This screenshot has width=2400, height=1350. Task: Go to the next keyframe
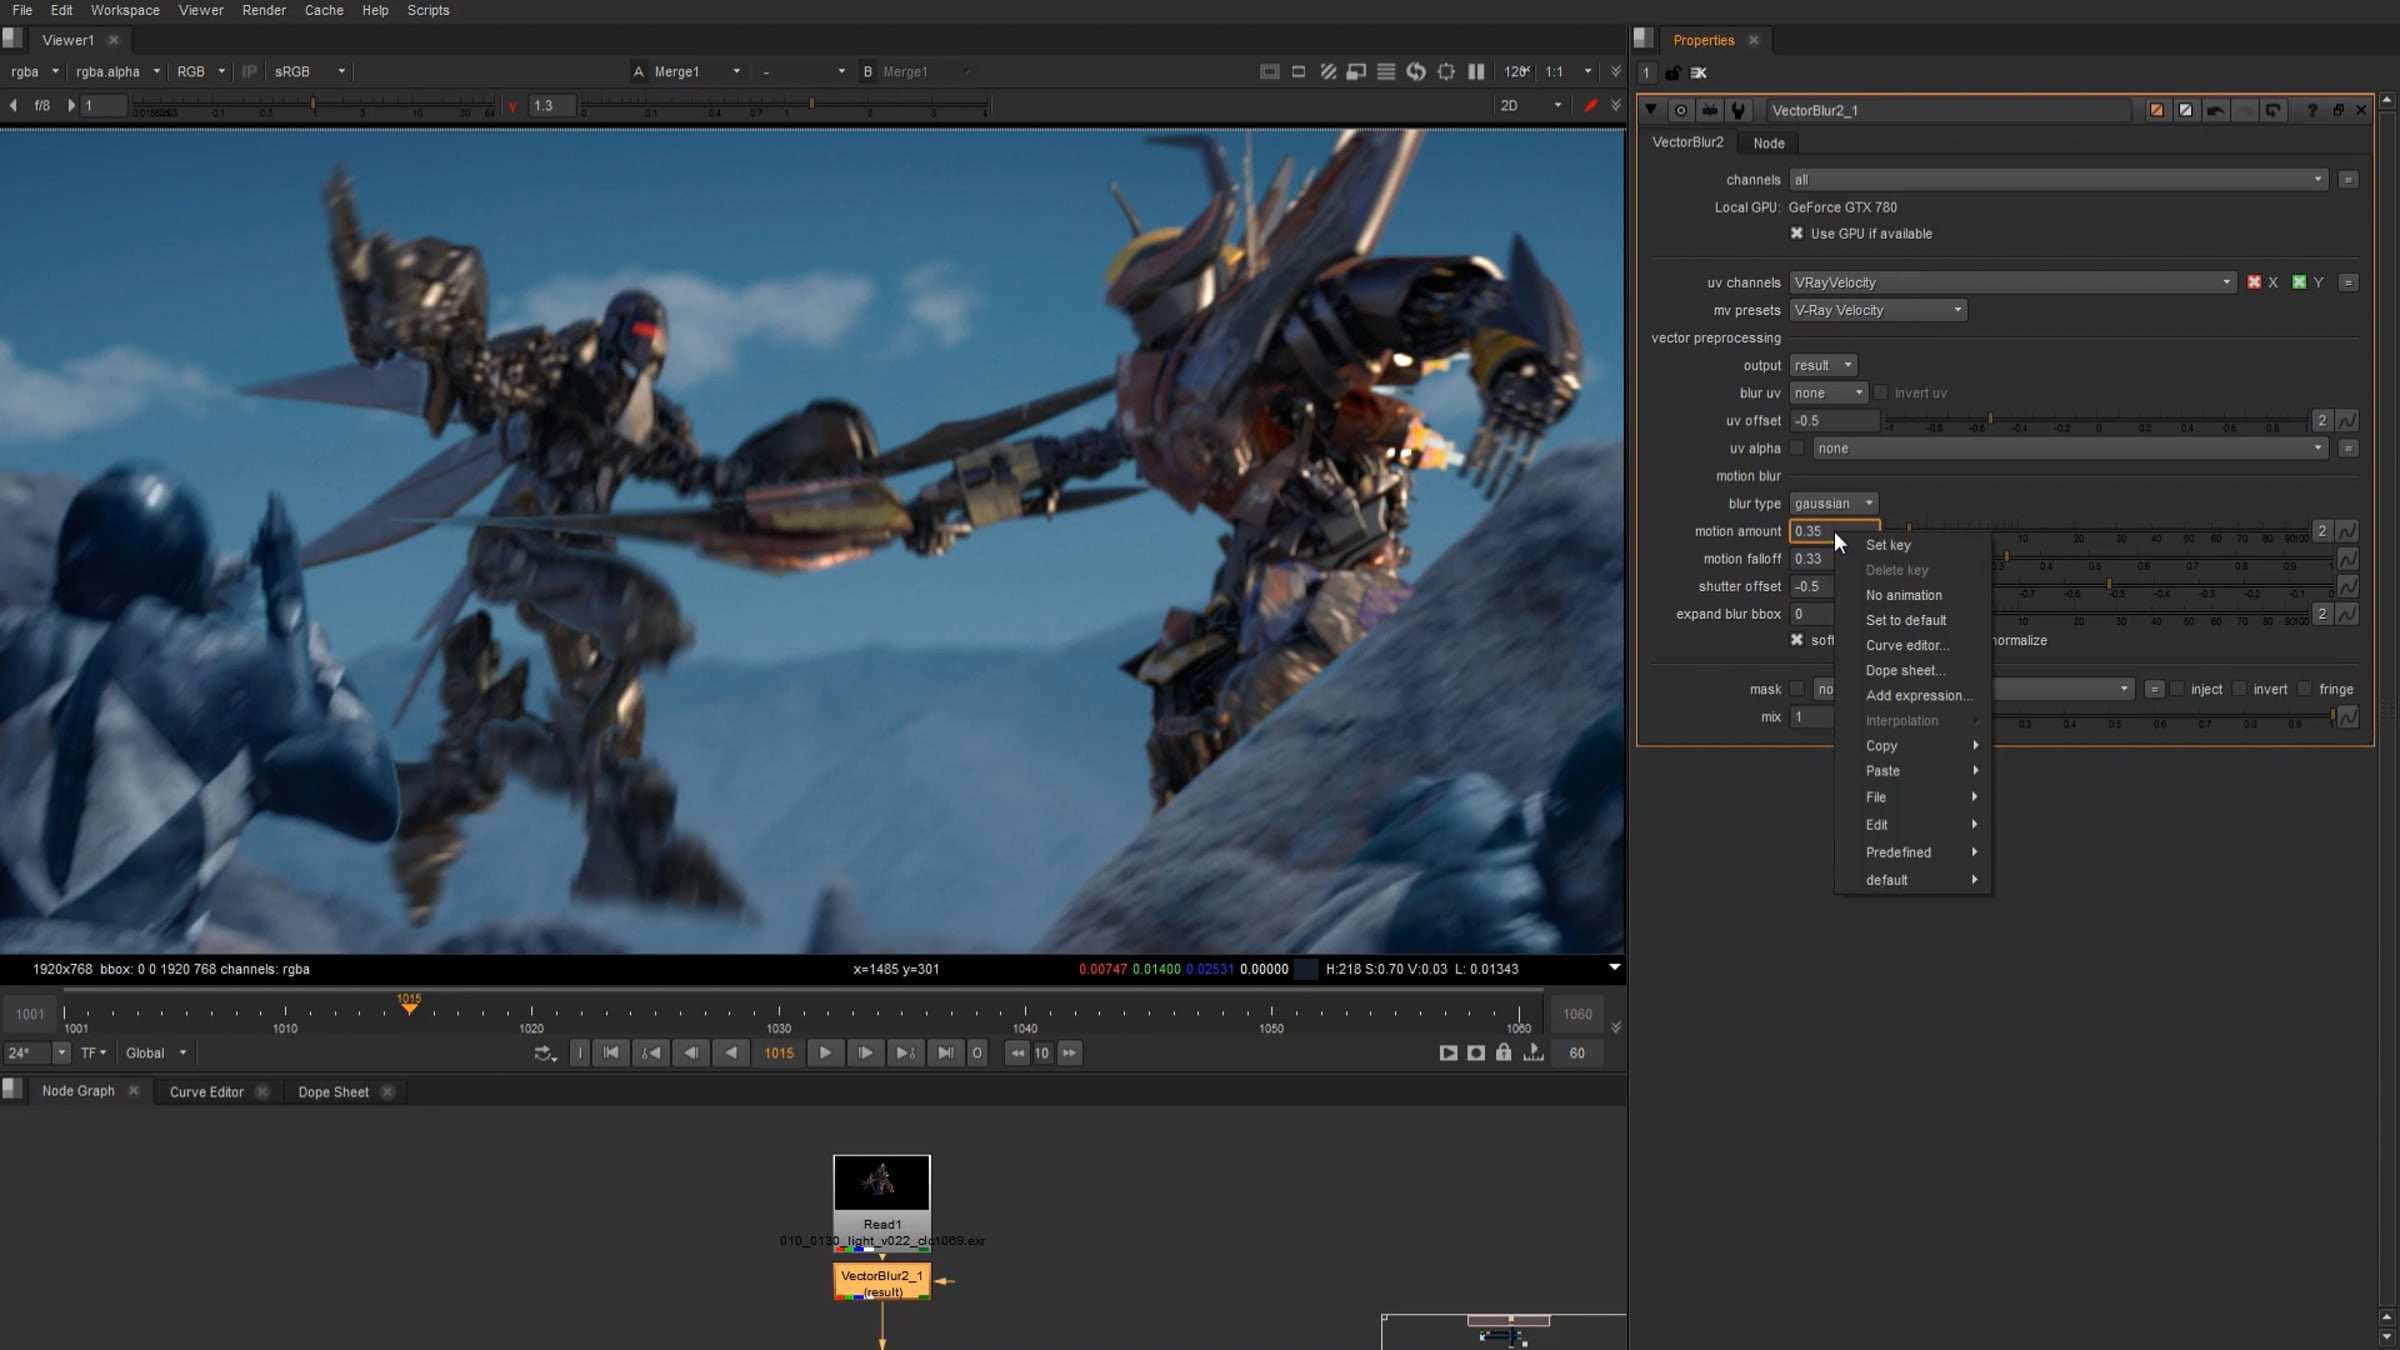[x=905, y=1053]
